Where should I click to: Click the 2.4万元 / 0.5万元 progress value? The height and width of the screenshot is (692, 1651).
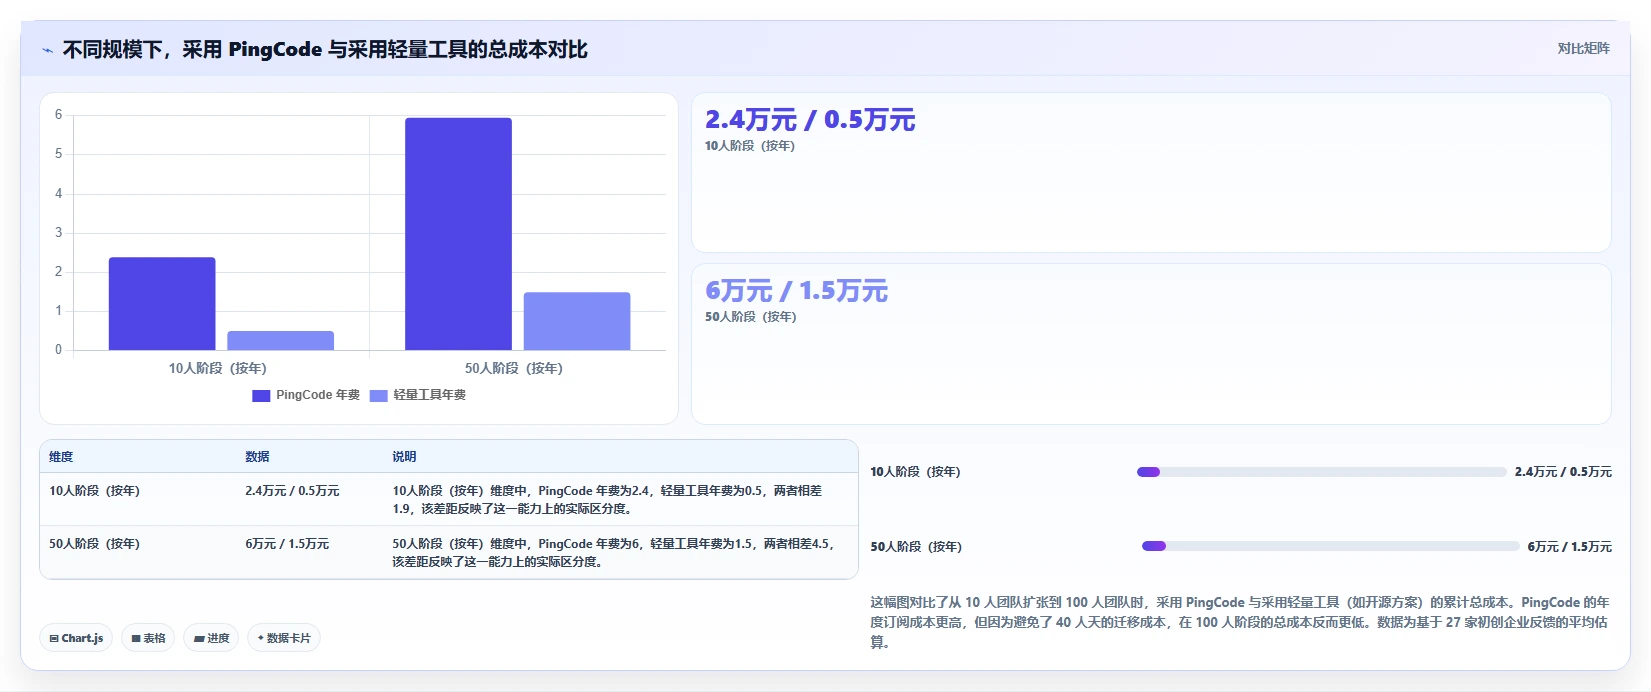coord(1563,472)
